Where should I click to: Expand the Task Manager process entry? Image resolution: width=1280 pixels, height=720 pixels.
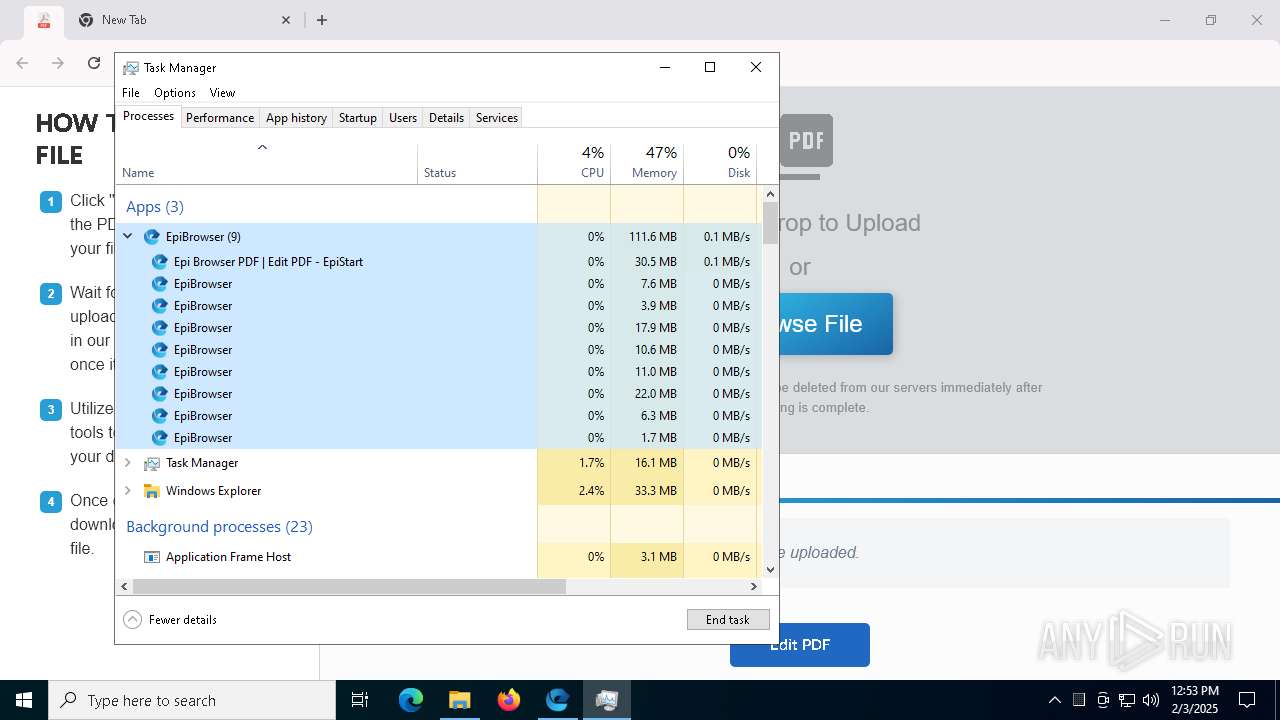point(127,463)
